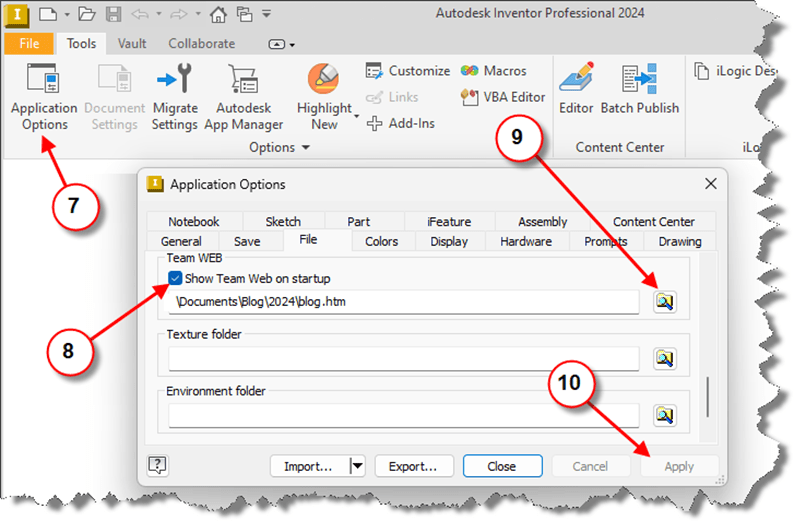Open the Drawing options tab

(x=680, y=242)
